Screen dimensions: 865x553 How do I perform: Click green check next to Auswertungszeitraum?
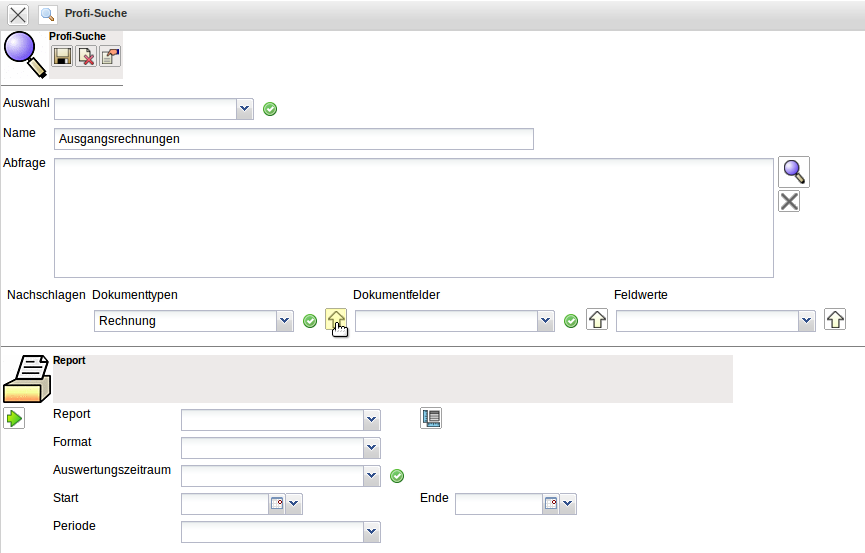click(397, 476)
